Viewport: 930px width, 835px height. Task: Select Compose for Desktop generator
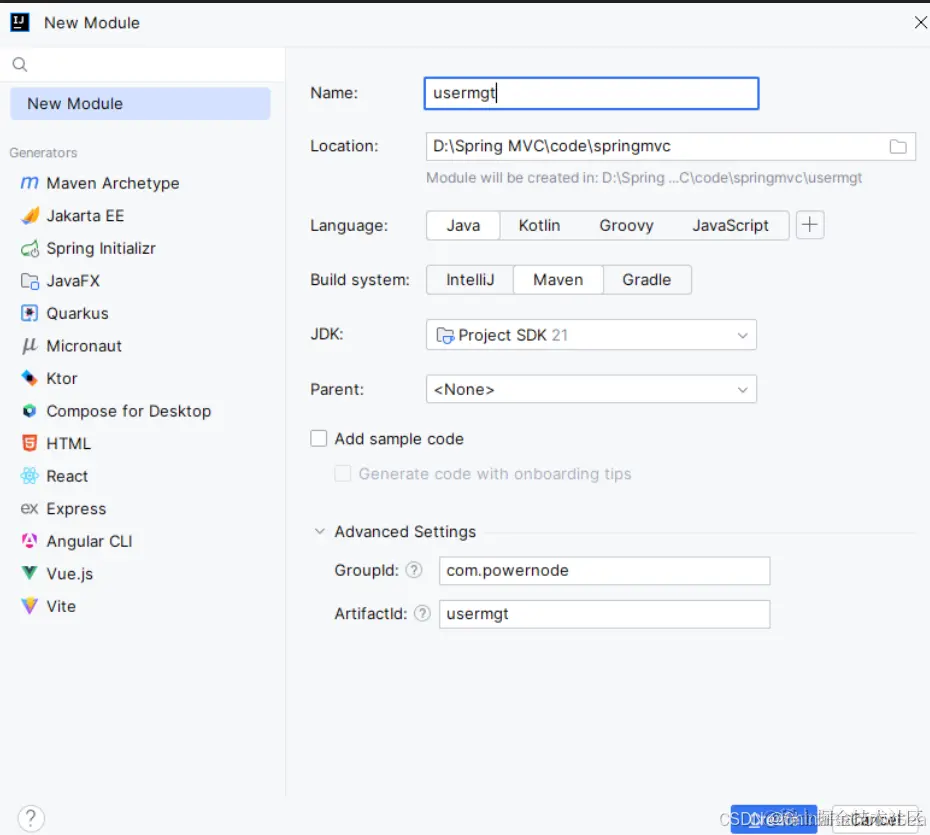[116, 411]
